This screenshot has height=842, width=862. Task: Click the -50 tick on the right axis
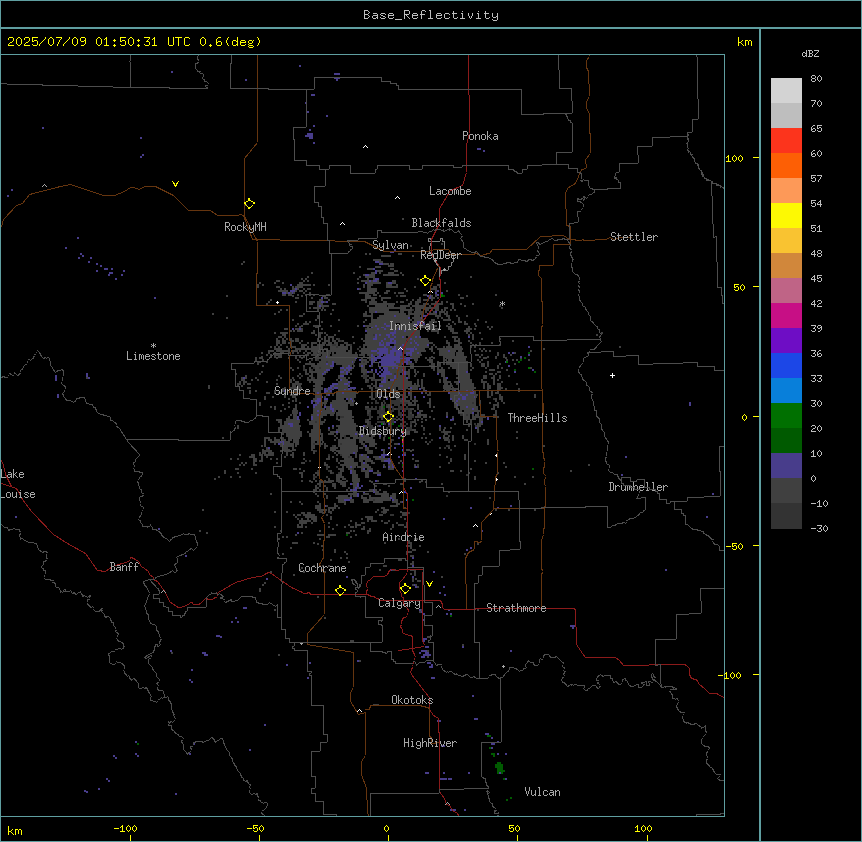click(735, 546)
